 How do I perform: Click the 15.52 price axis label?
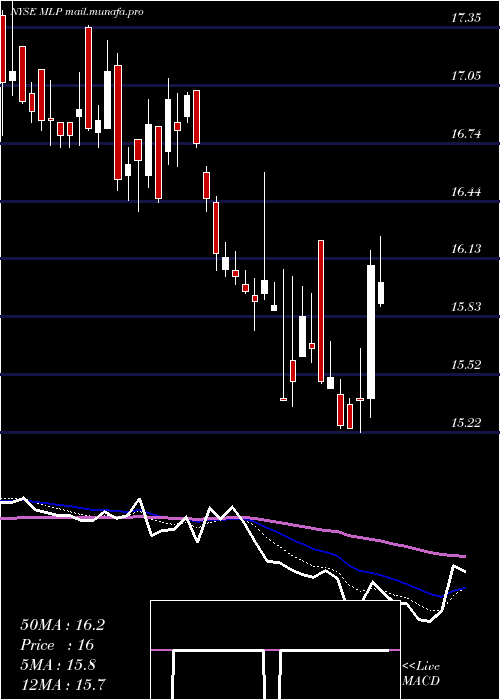coord(466,365)
